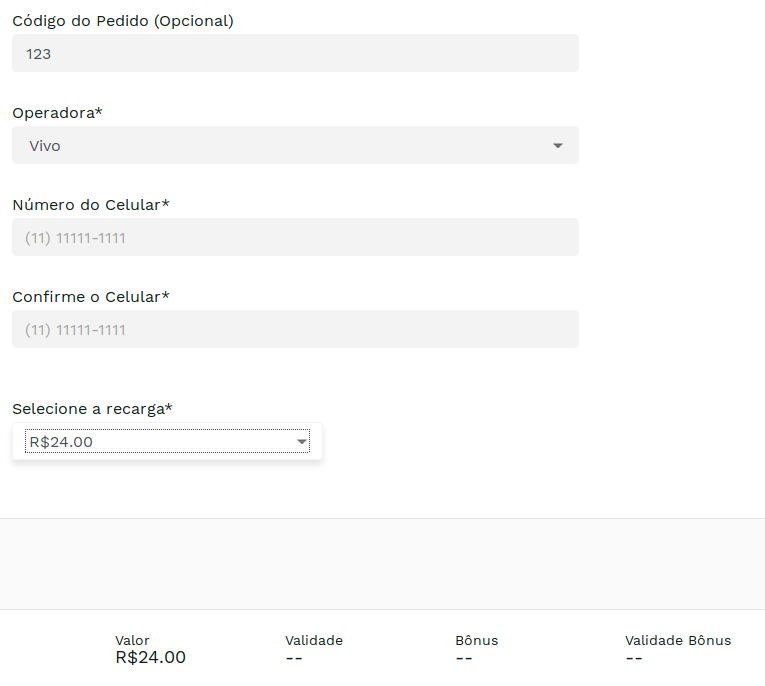Click the dashes under the standalone Bônus
Viewport: 765px width, 686px height.
click(464, 658)
